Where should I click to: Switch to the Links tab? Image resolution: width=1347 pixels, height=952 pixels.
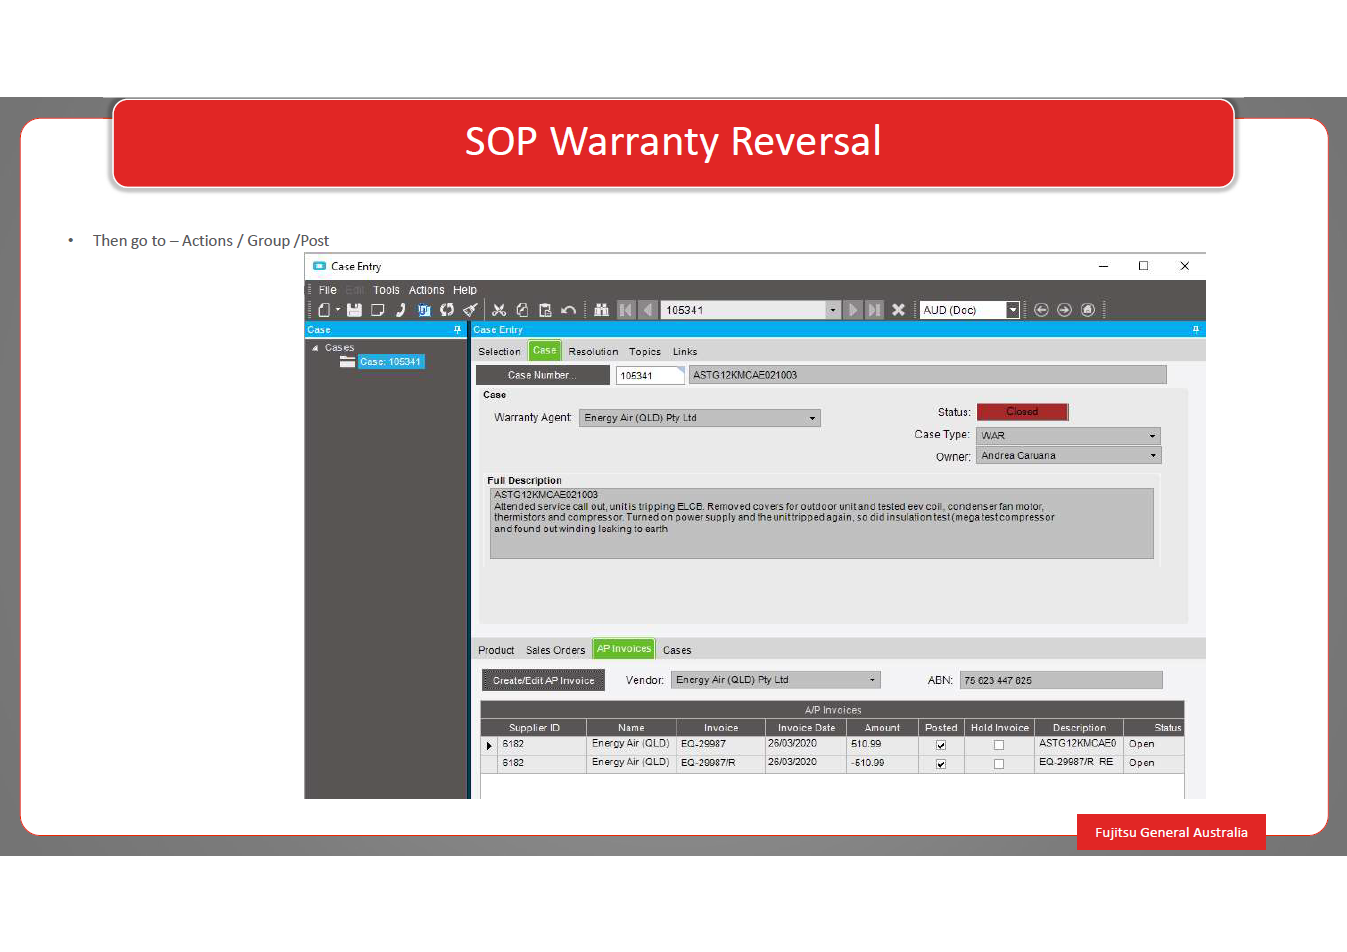click(x=685, y=351)
